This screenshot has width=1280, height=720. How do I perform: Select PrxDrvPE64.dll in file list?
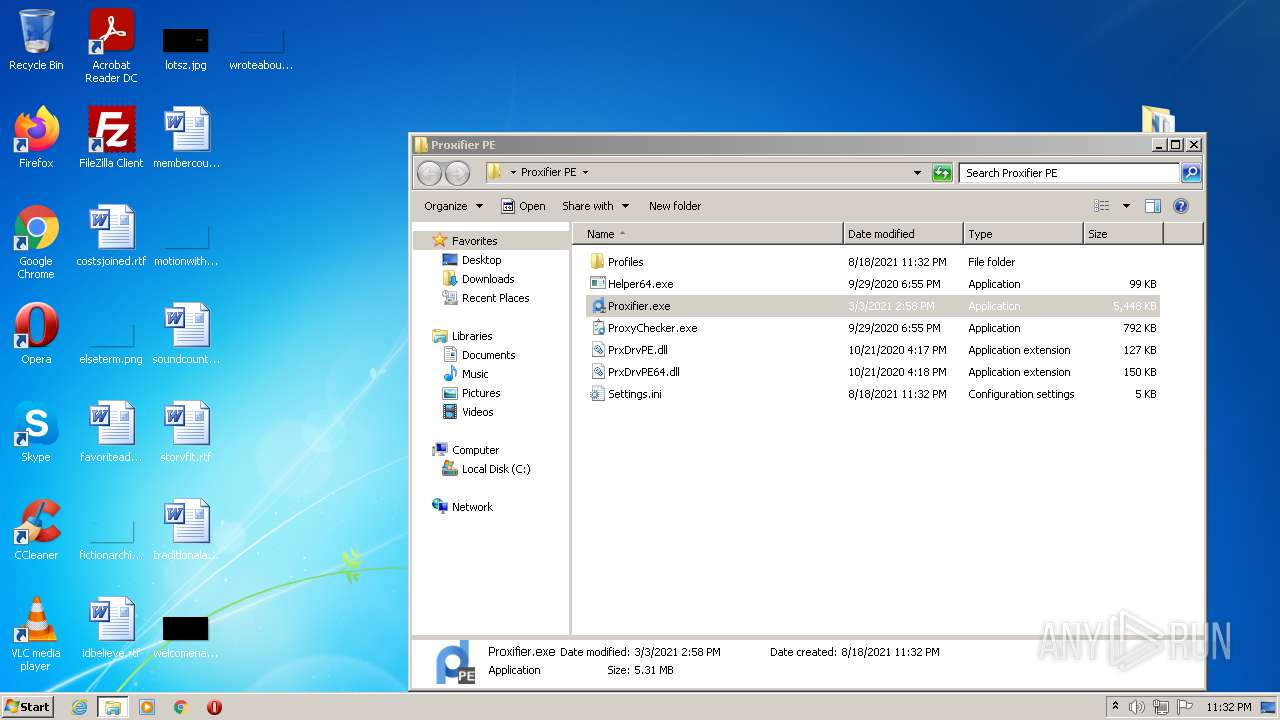(643, 372)
